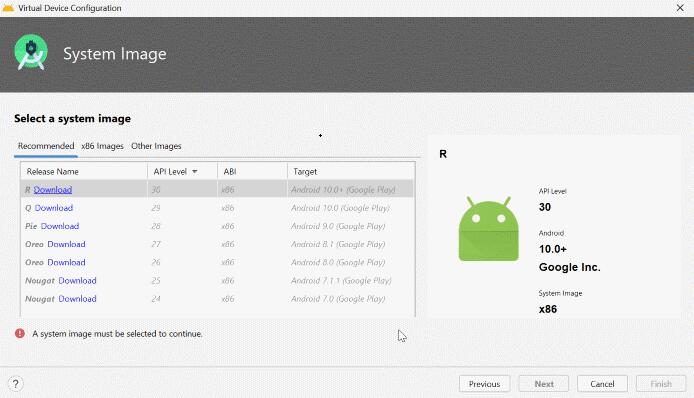Download the Pie system image

pyautogui.click(x=60, y=226)
